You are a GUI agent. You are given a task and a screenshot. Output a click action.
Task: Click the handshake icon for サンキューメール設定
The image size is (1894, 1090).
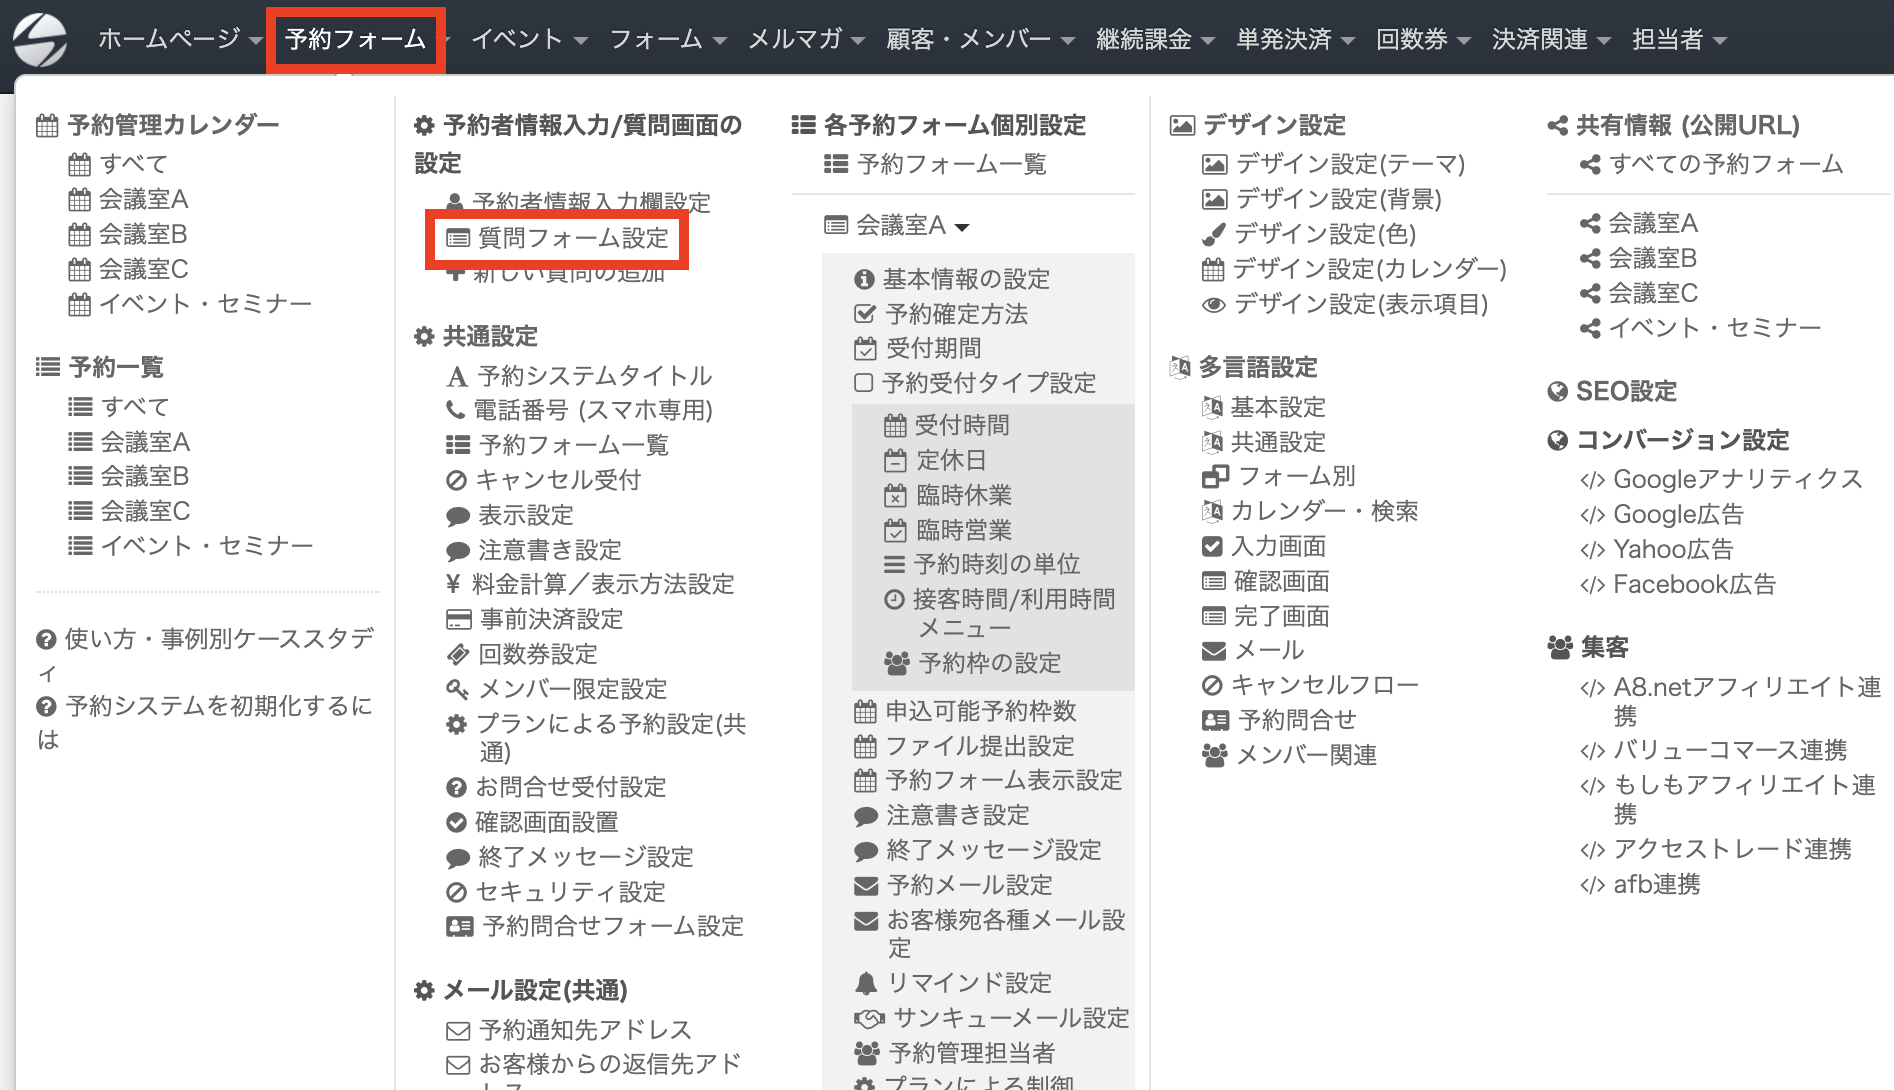pyautogui.click(x=869, y=1018)
